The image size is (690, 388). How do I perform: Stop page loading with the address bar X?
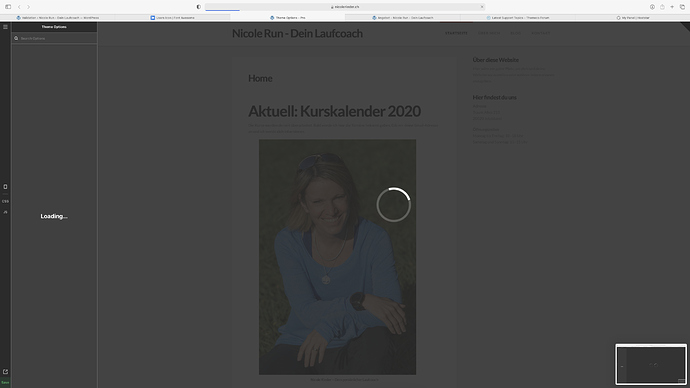482,7
